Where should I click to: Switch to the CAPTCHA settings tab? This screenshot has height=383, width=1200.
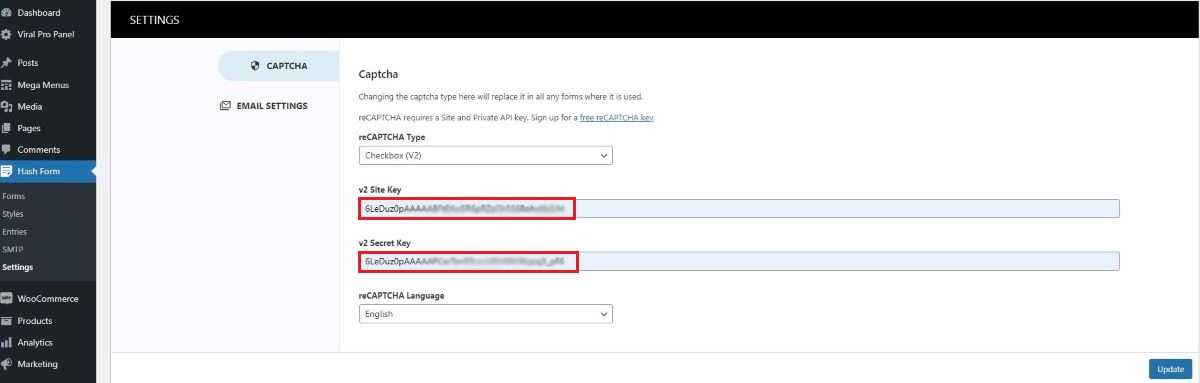(x=278, y=66)
